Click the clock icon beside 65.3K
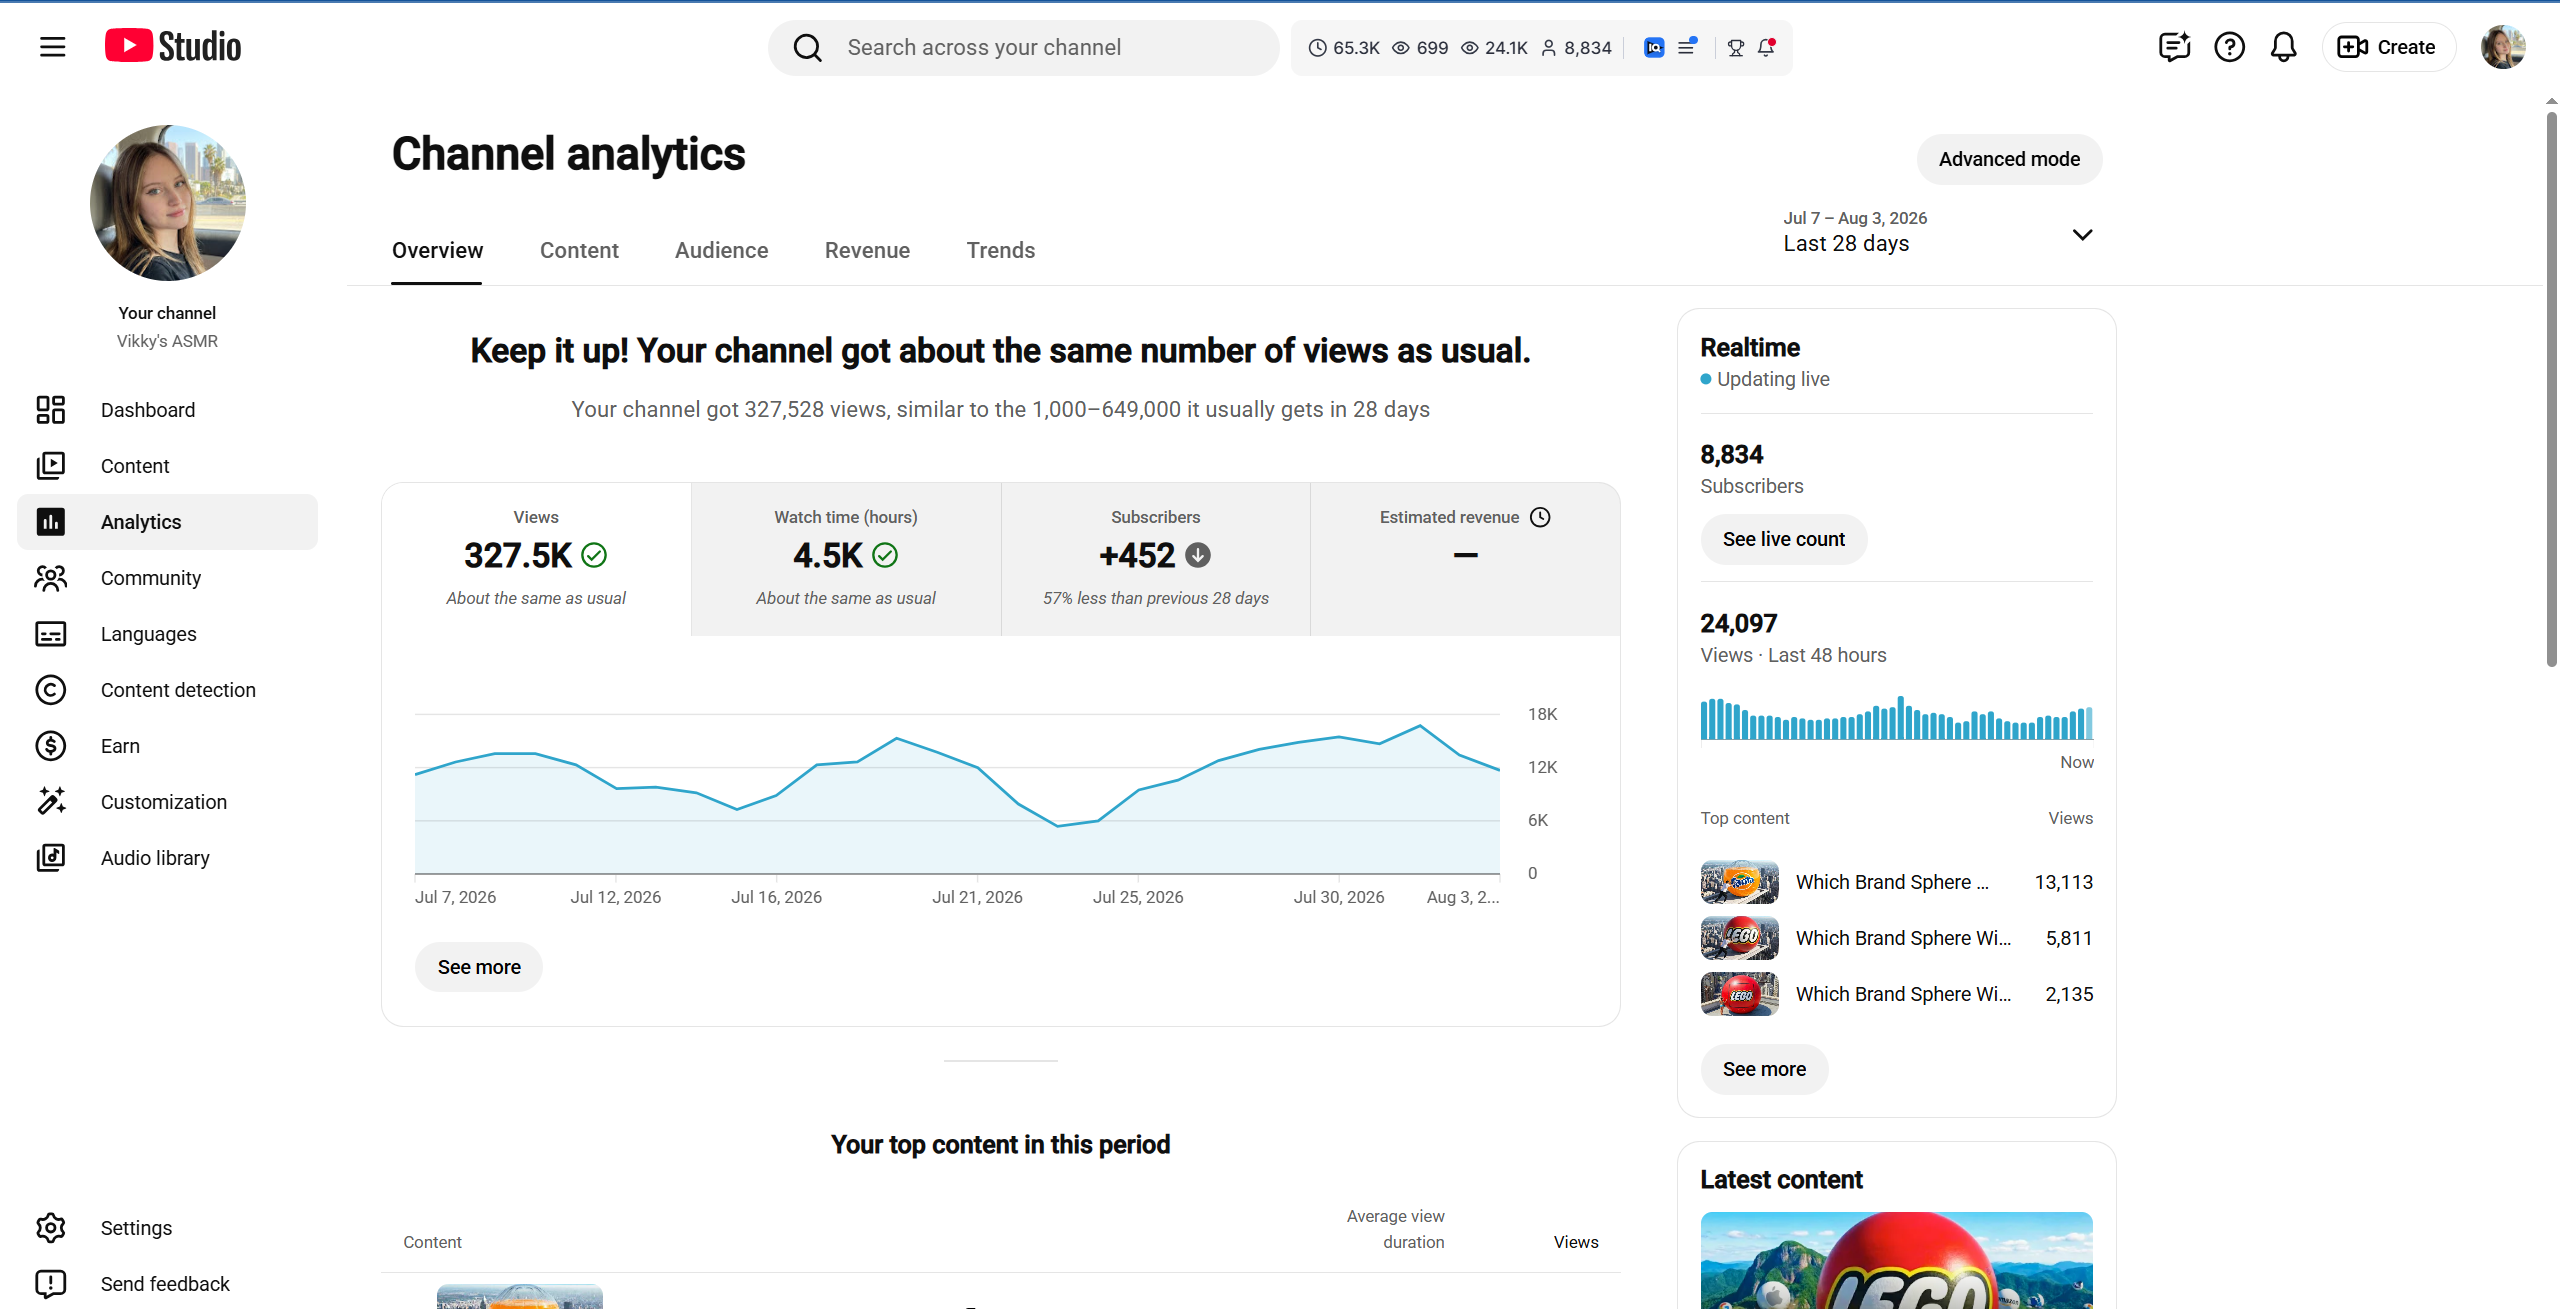The height and width of the screenshot is (1309, 2560). pos(1318,48)
